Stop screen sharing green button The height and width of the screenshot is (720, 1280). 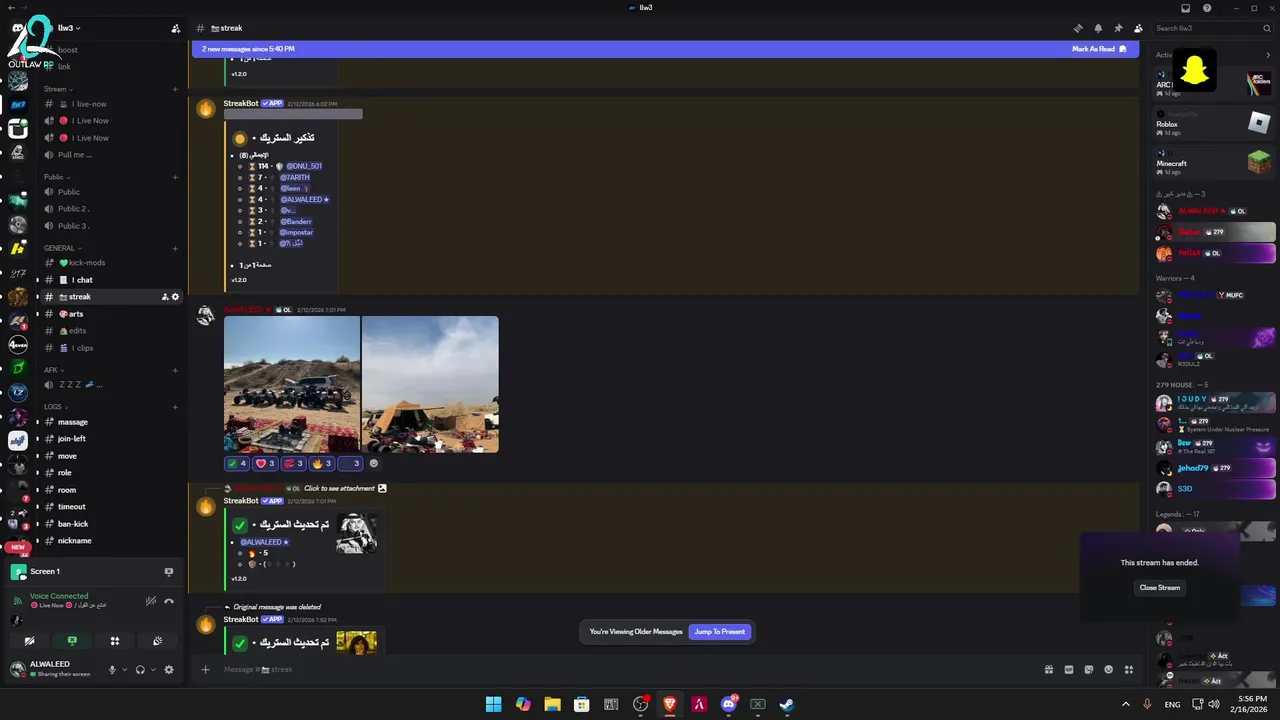[x=72, y=641]
